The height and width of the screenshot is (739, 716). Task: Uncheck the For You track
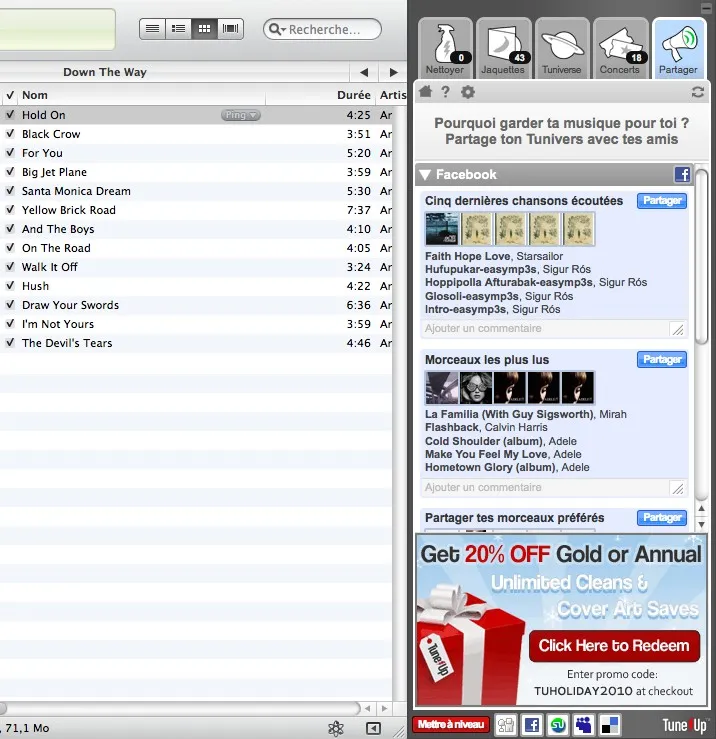[10, 152]
